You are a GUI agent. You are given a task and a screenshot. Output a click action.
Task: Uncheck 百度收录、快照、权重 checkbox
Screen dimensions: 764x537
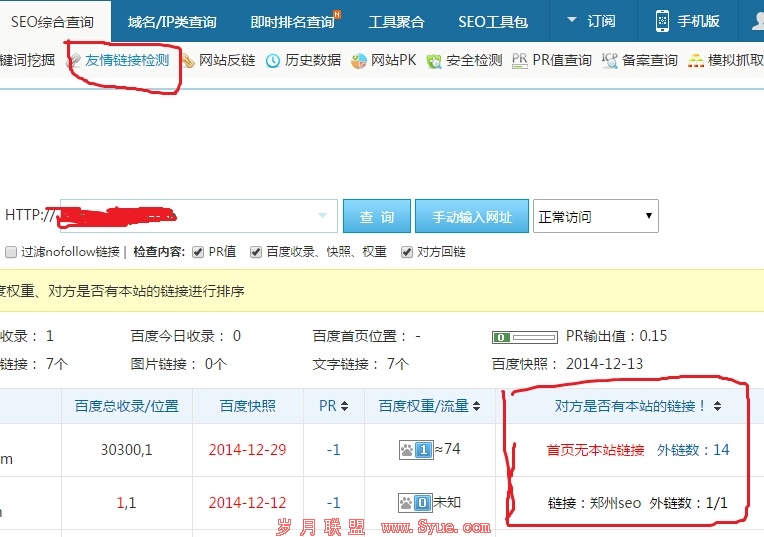click(256, 252)
